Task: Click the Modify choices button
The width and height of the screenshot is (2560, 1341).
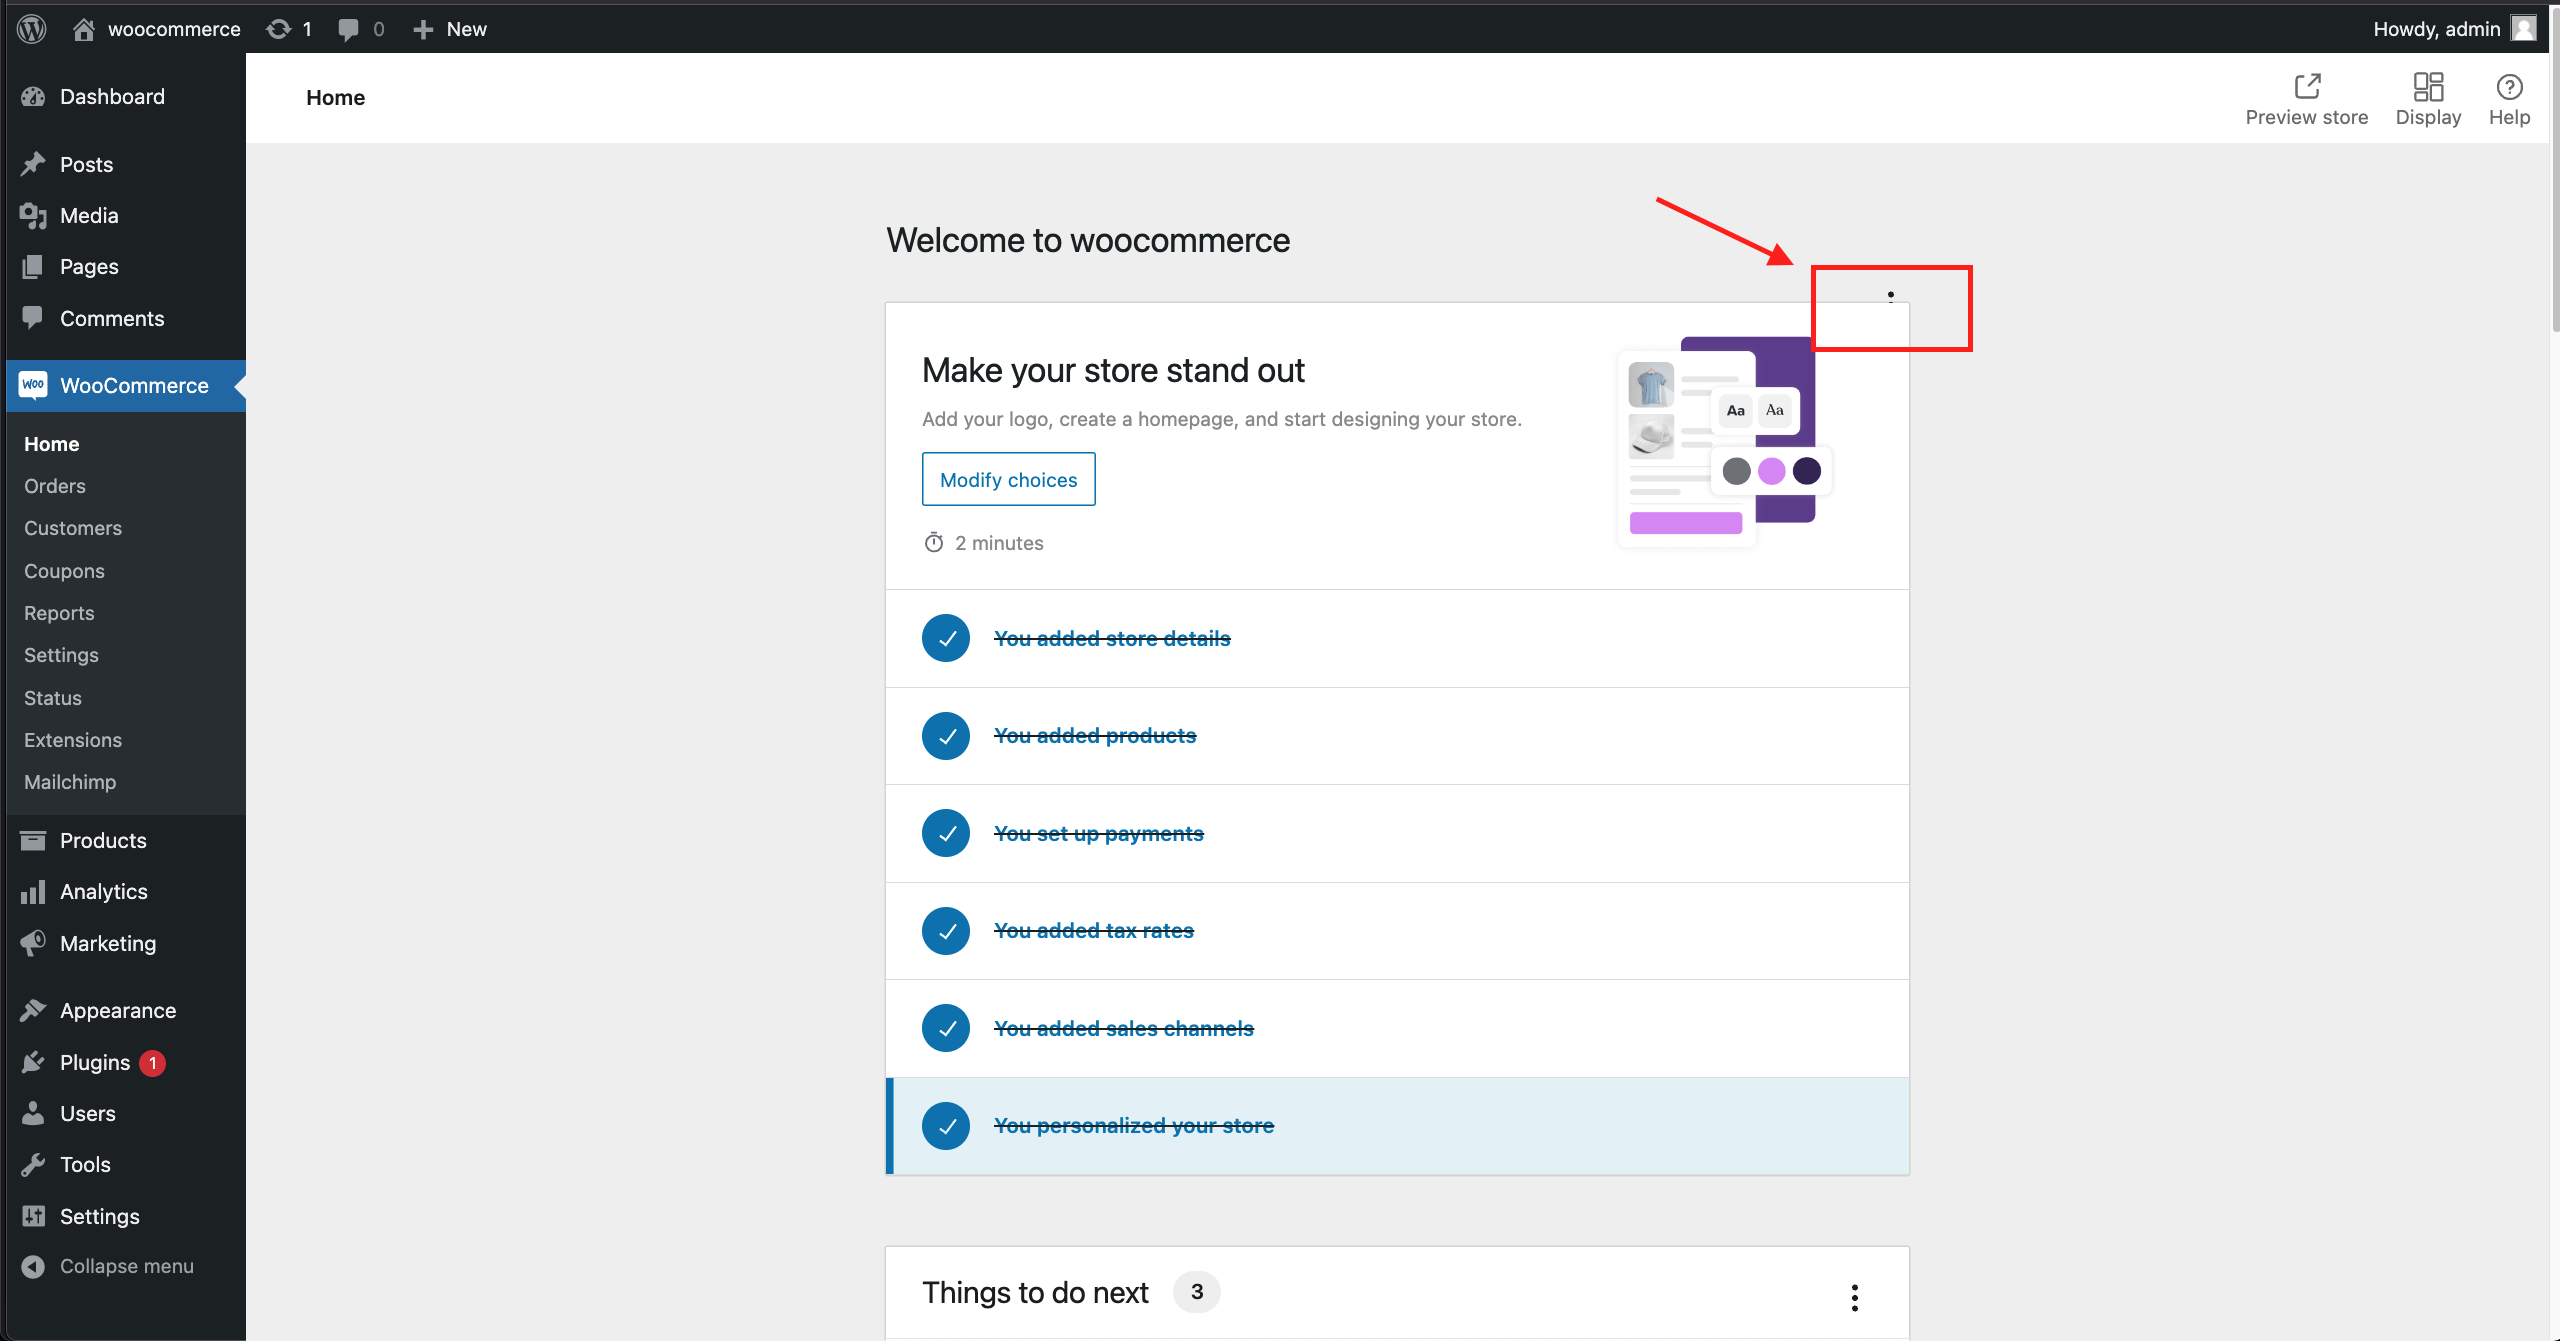Action: (x=1007, y=479)
